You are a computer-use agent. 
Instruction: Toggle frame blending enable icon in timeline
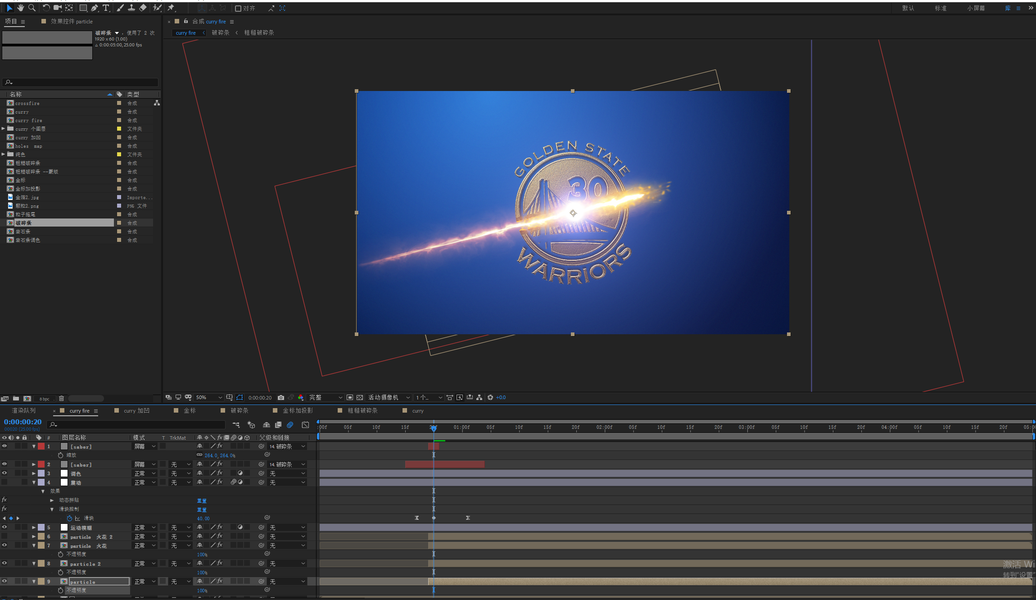[278, 425]
